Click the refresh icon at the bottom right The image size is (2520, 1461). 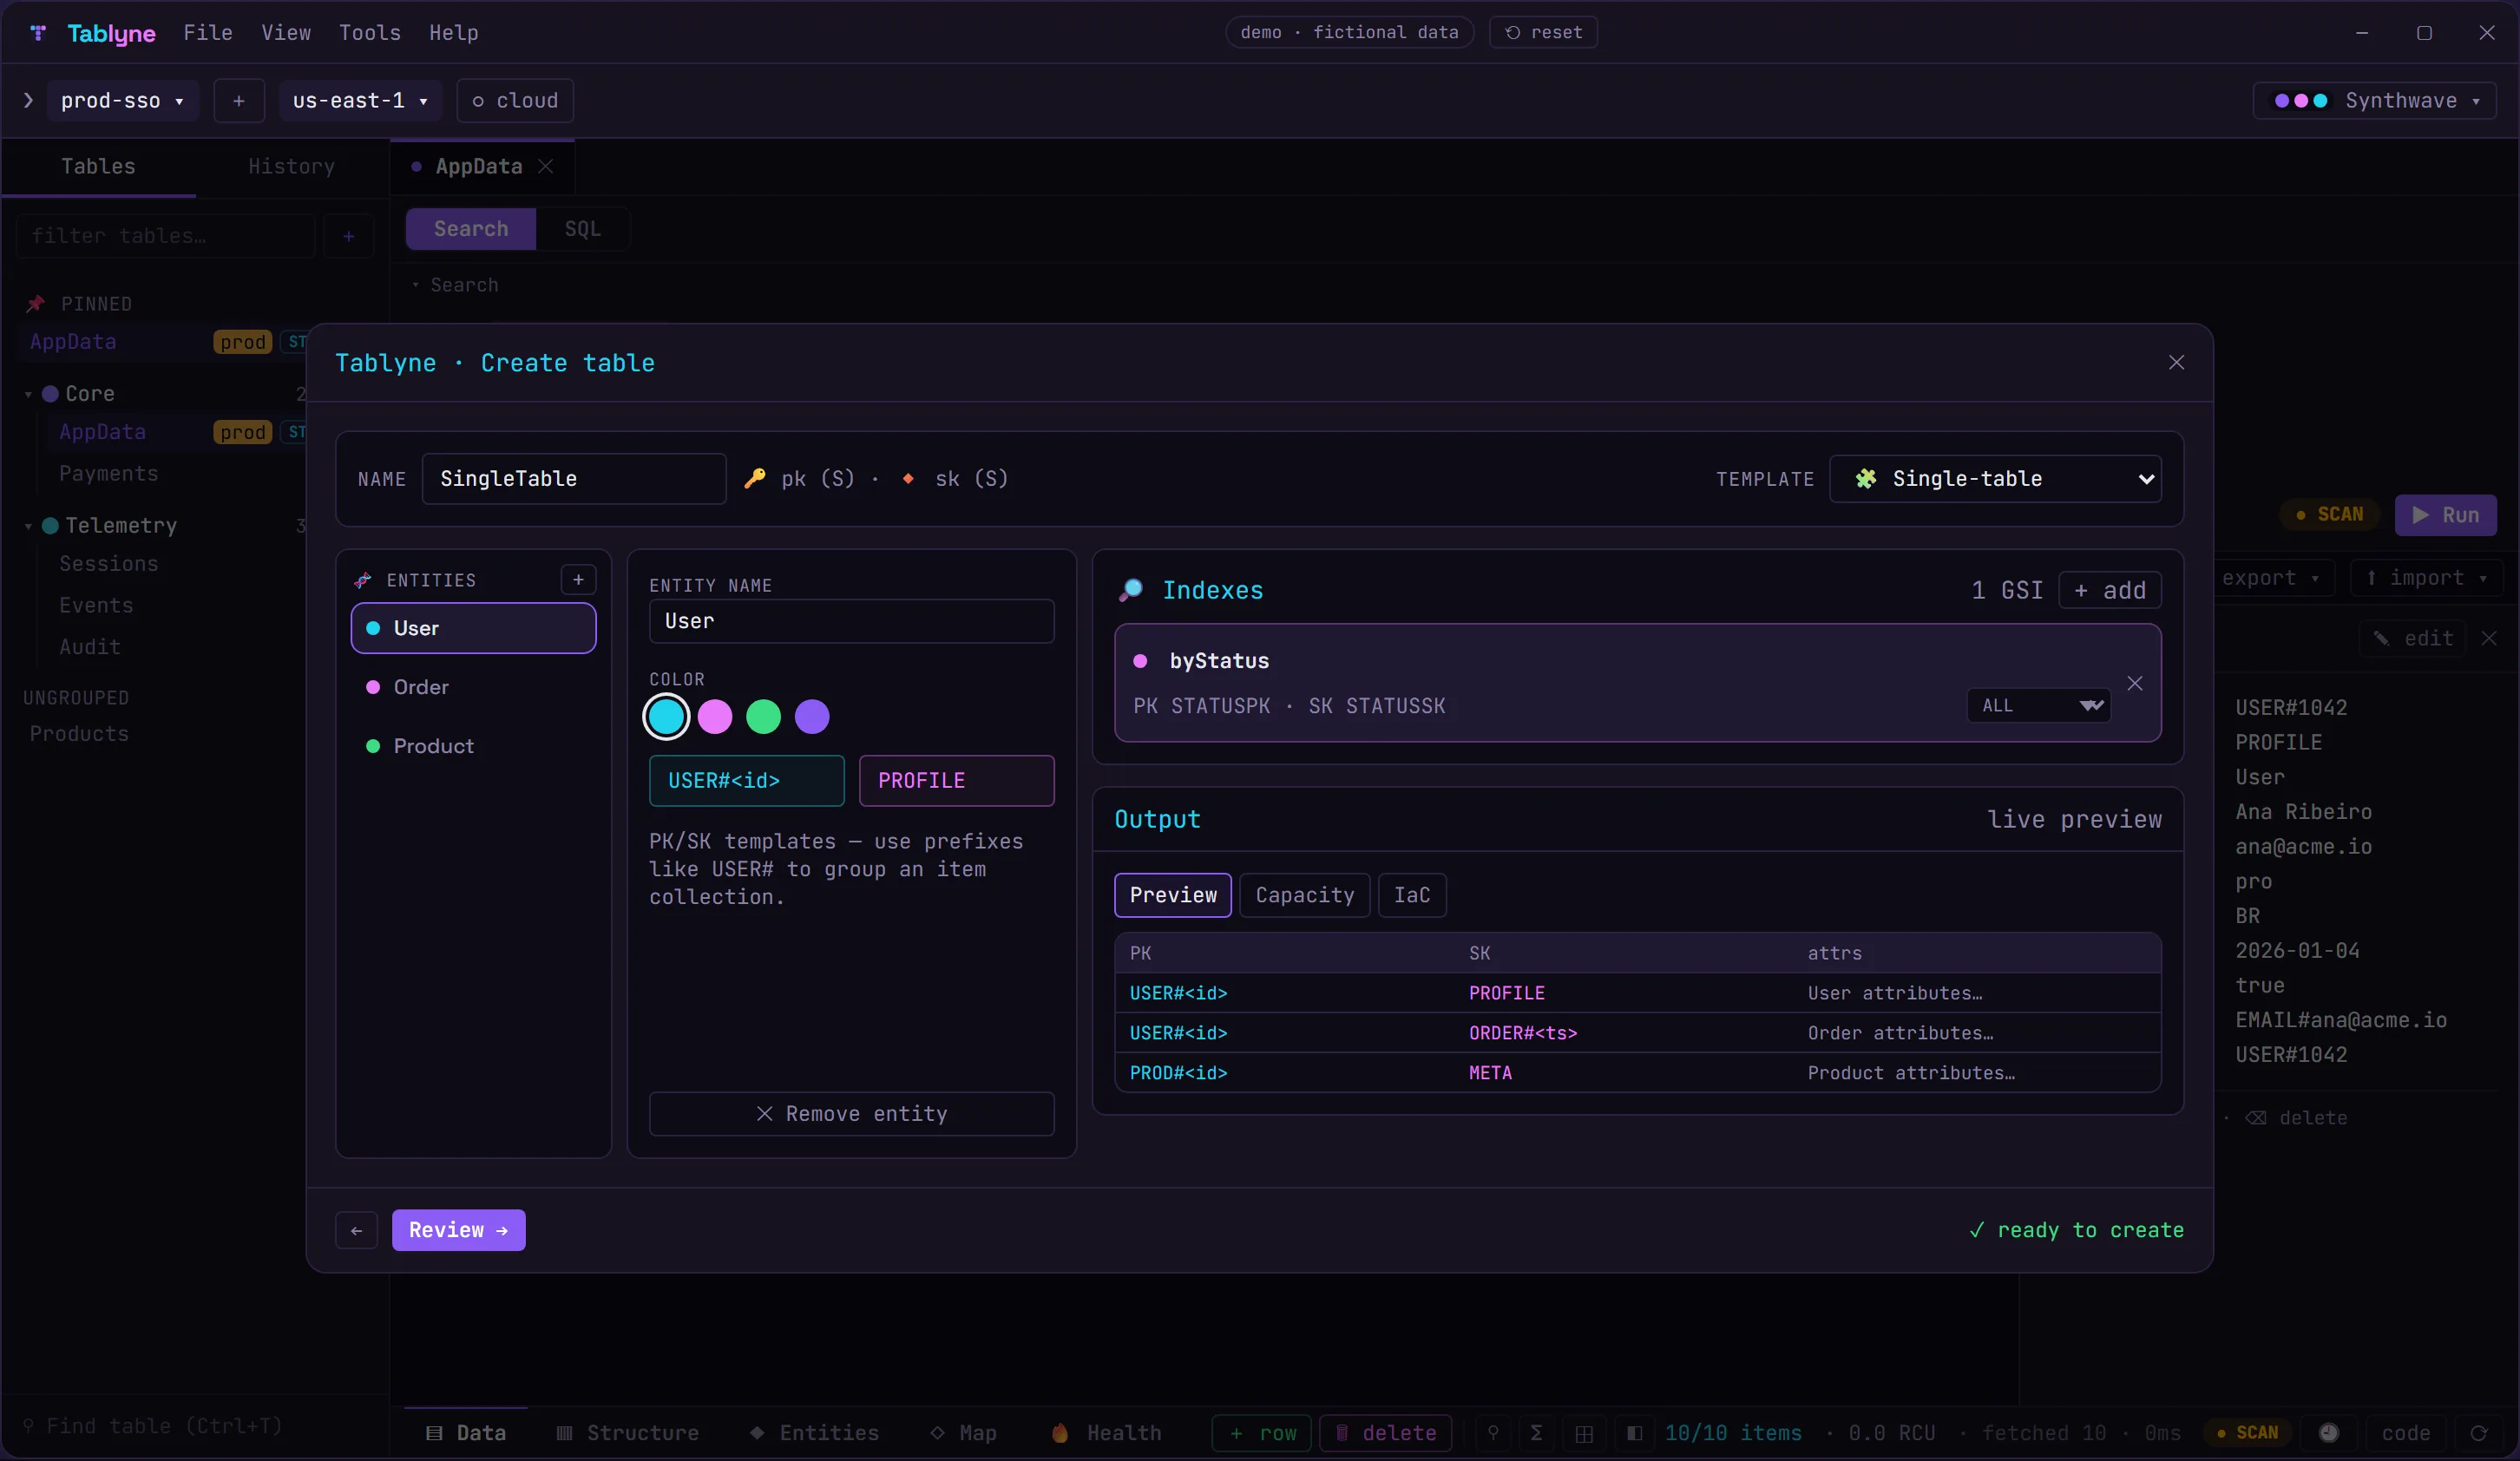[2479, 1433]
